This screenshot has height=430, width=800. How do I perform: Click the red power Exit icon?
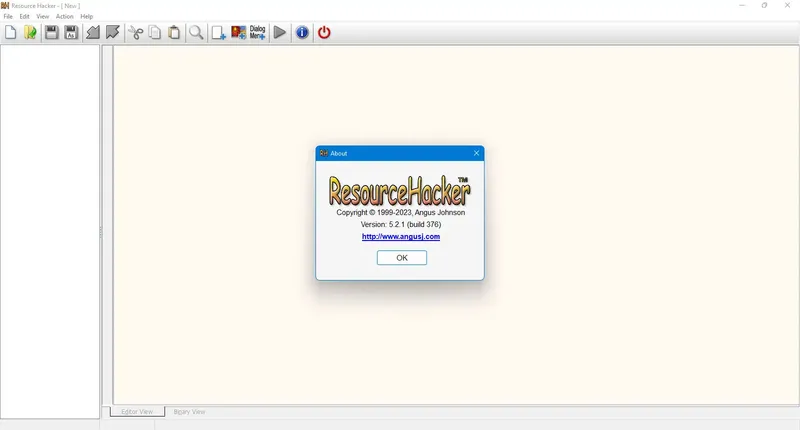[324, 33]
